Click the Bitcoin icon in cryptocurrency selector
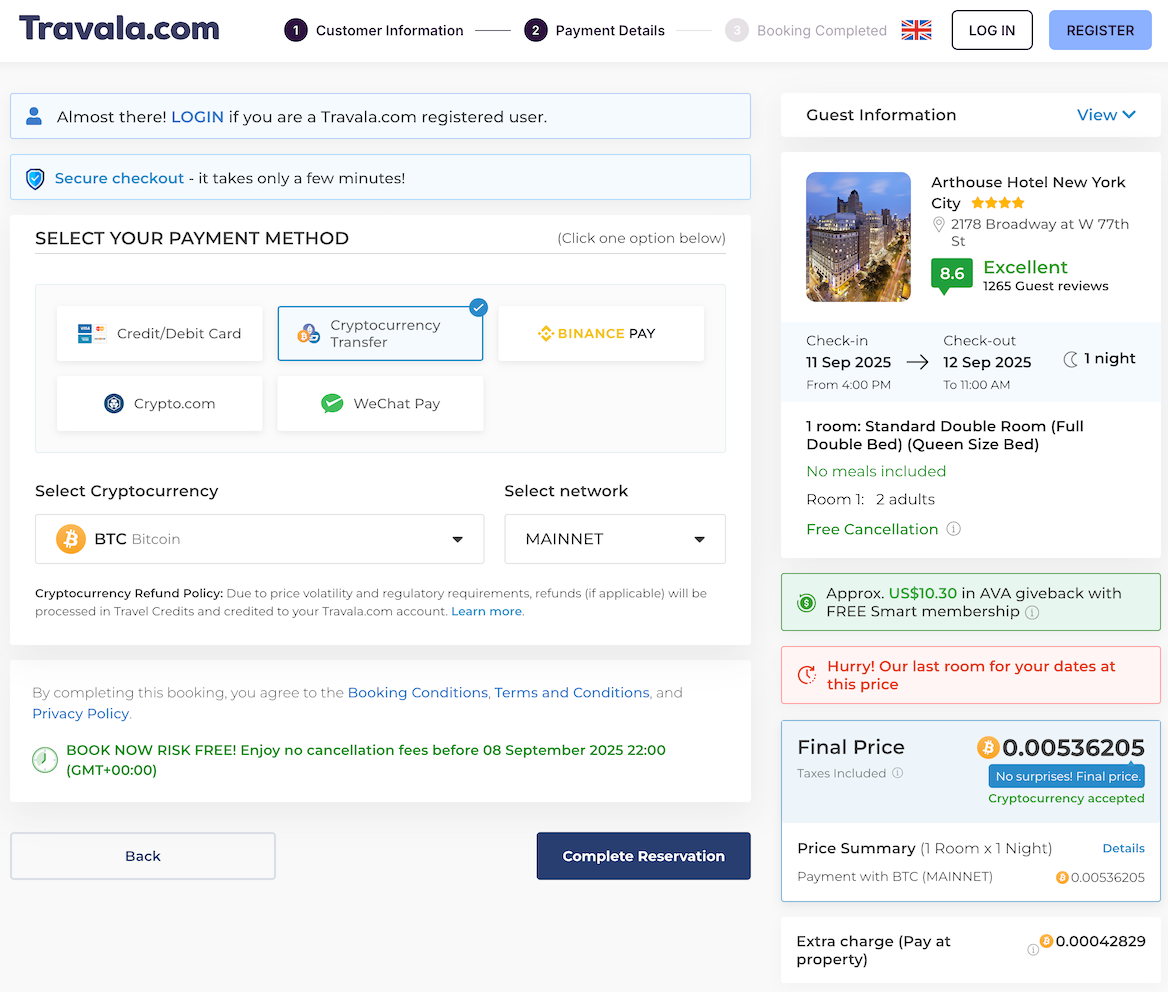The height and width of the screenshot is (992, 1168). point(71,538)
